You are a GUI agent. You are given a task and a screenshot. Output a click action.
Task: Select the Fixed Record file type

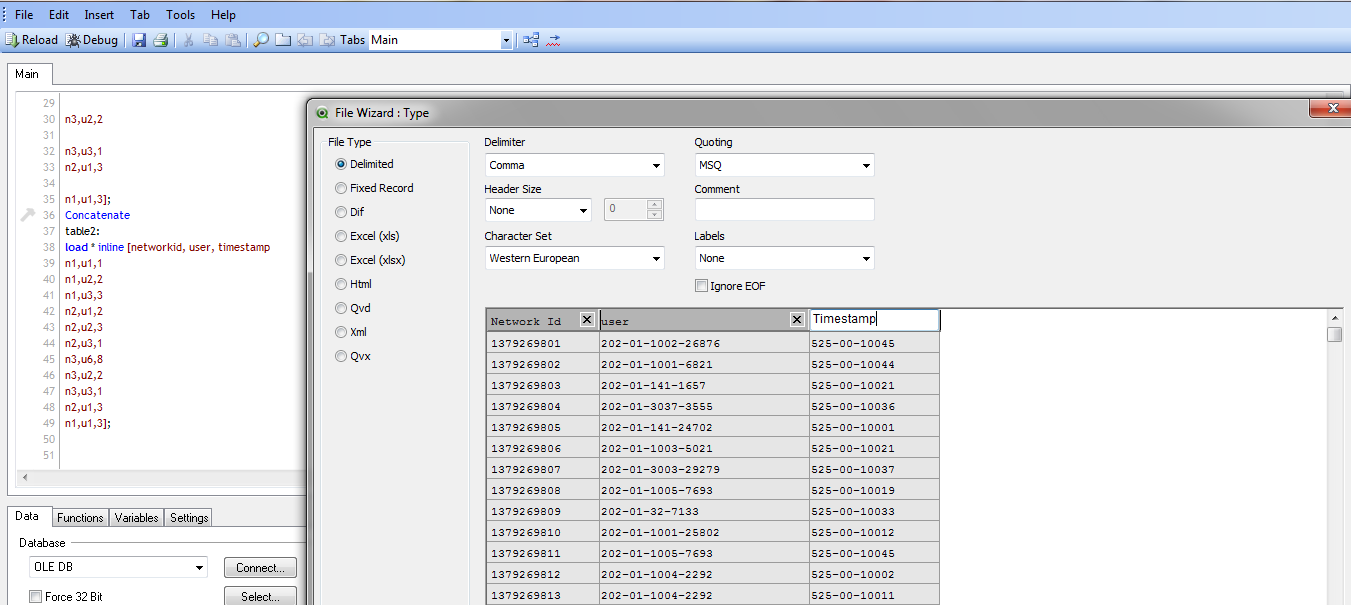point(342,188)
